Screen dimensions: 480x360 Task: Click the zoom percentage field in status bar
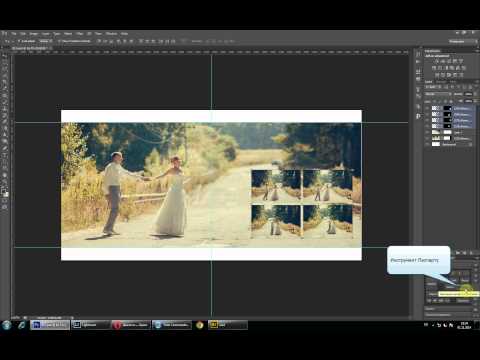click(x=16, y=318)
